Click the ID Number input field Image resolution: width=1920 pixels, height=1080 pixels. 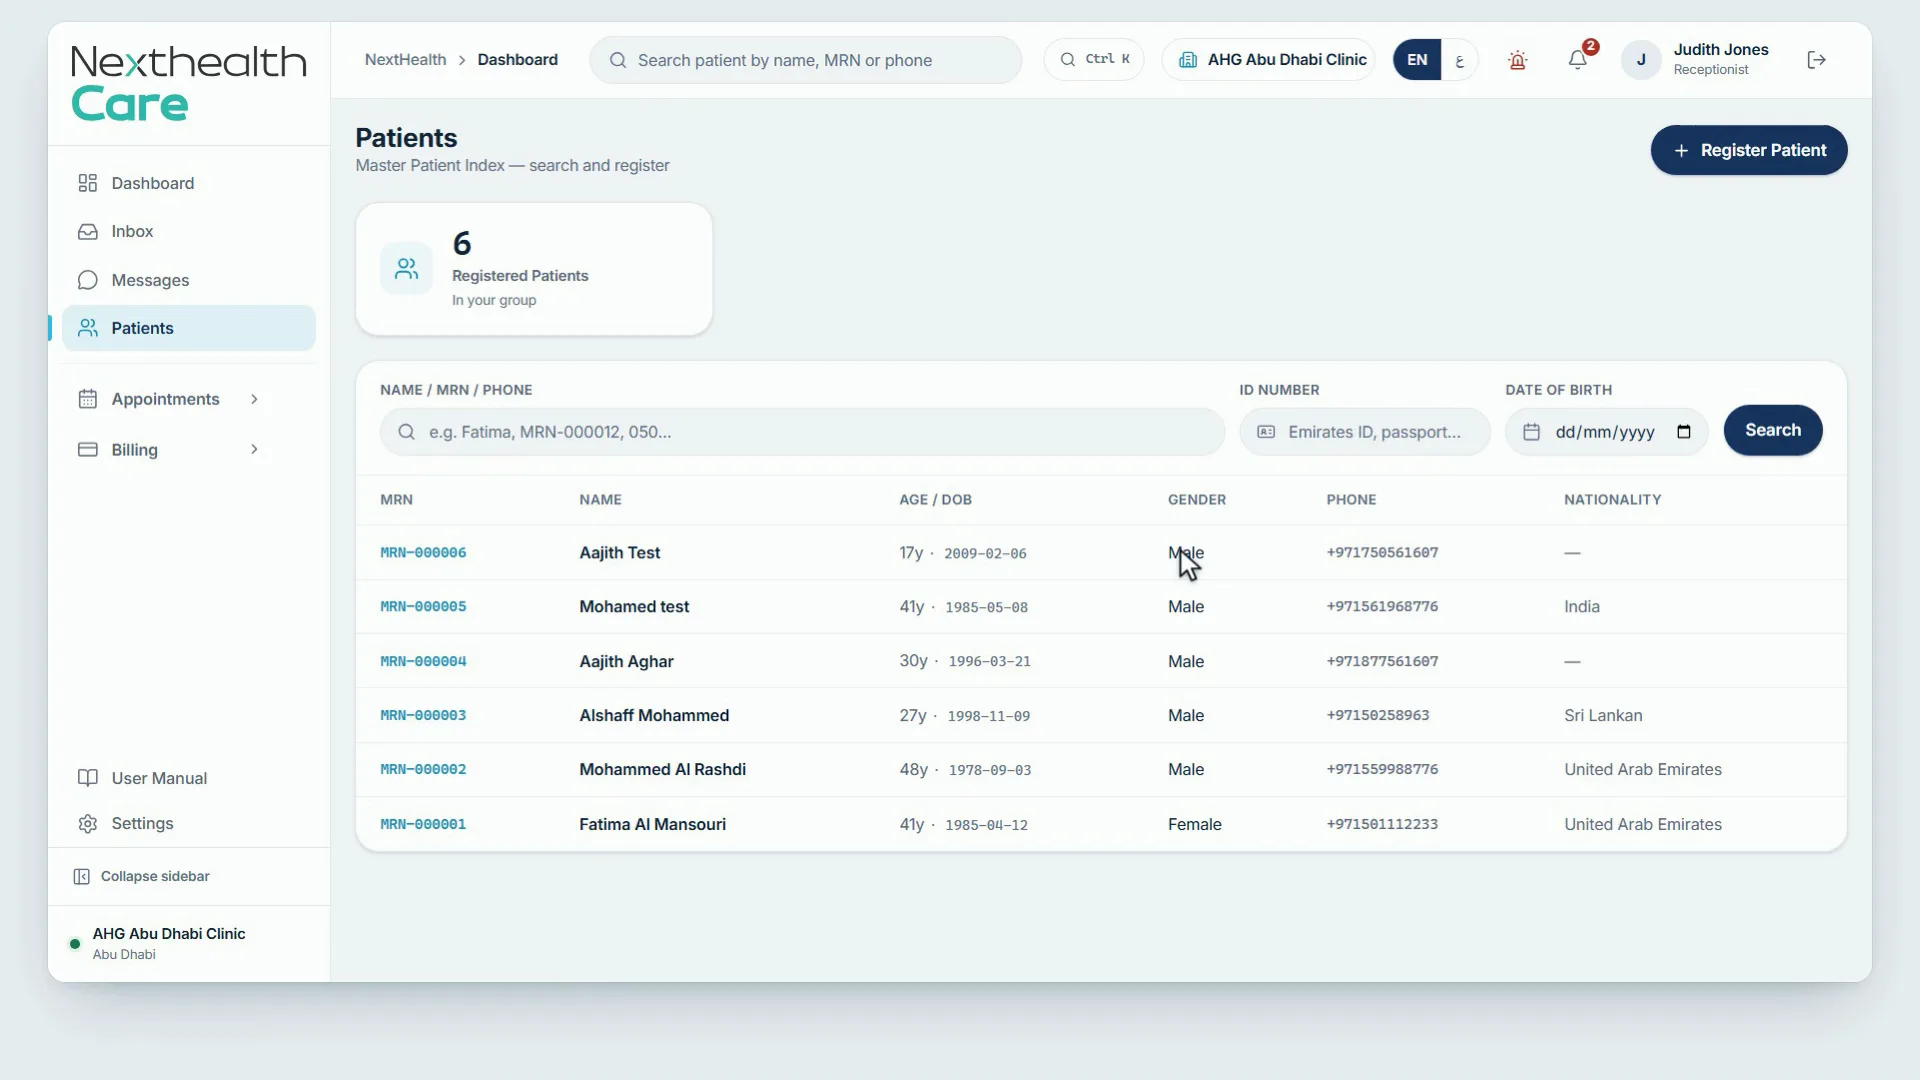tap(1365, 432)
